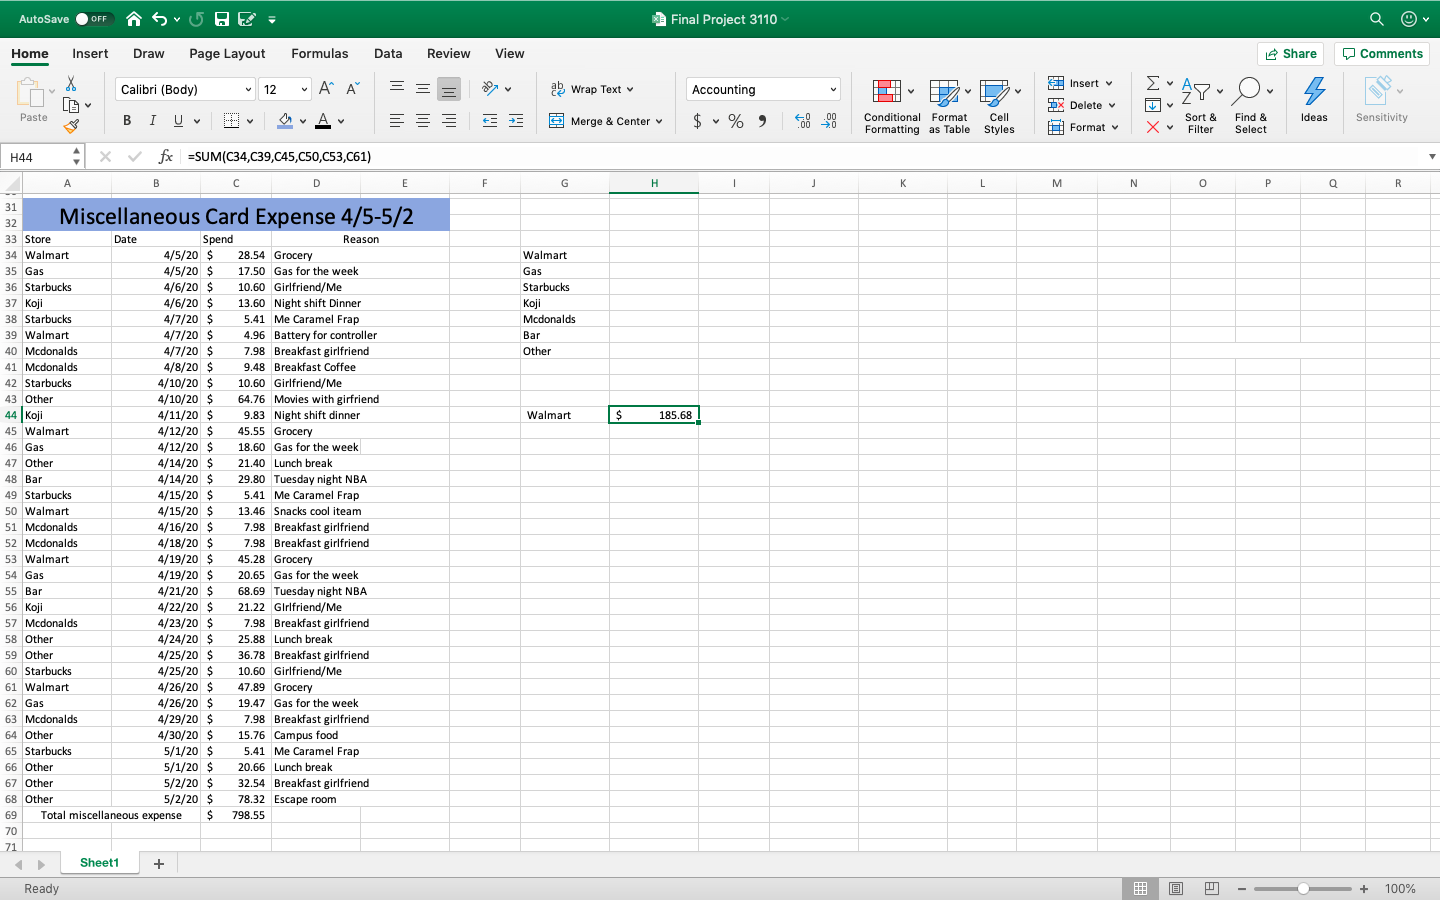Click the zoom in plus button
1440x900 pixels.
[1364, 889]
